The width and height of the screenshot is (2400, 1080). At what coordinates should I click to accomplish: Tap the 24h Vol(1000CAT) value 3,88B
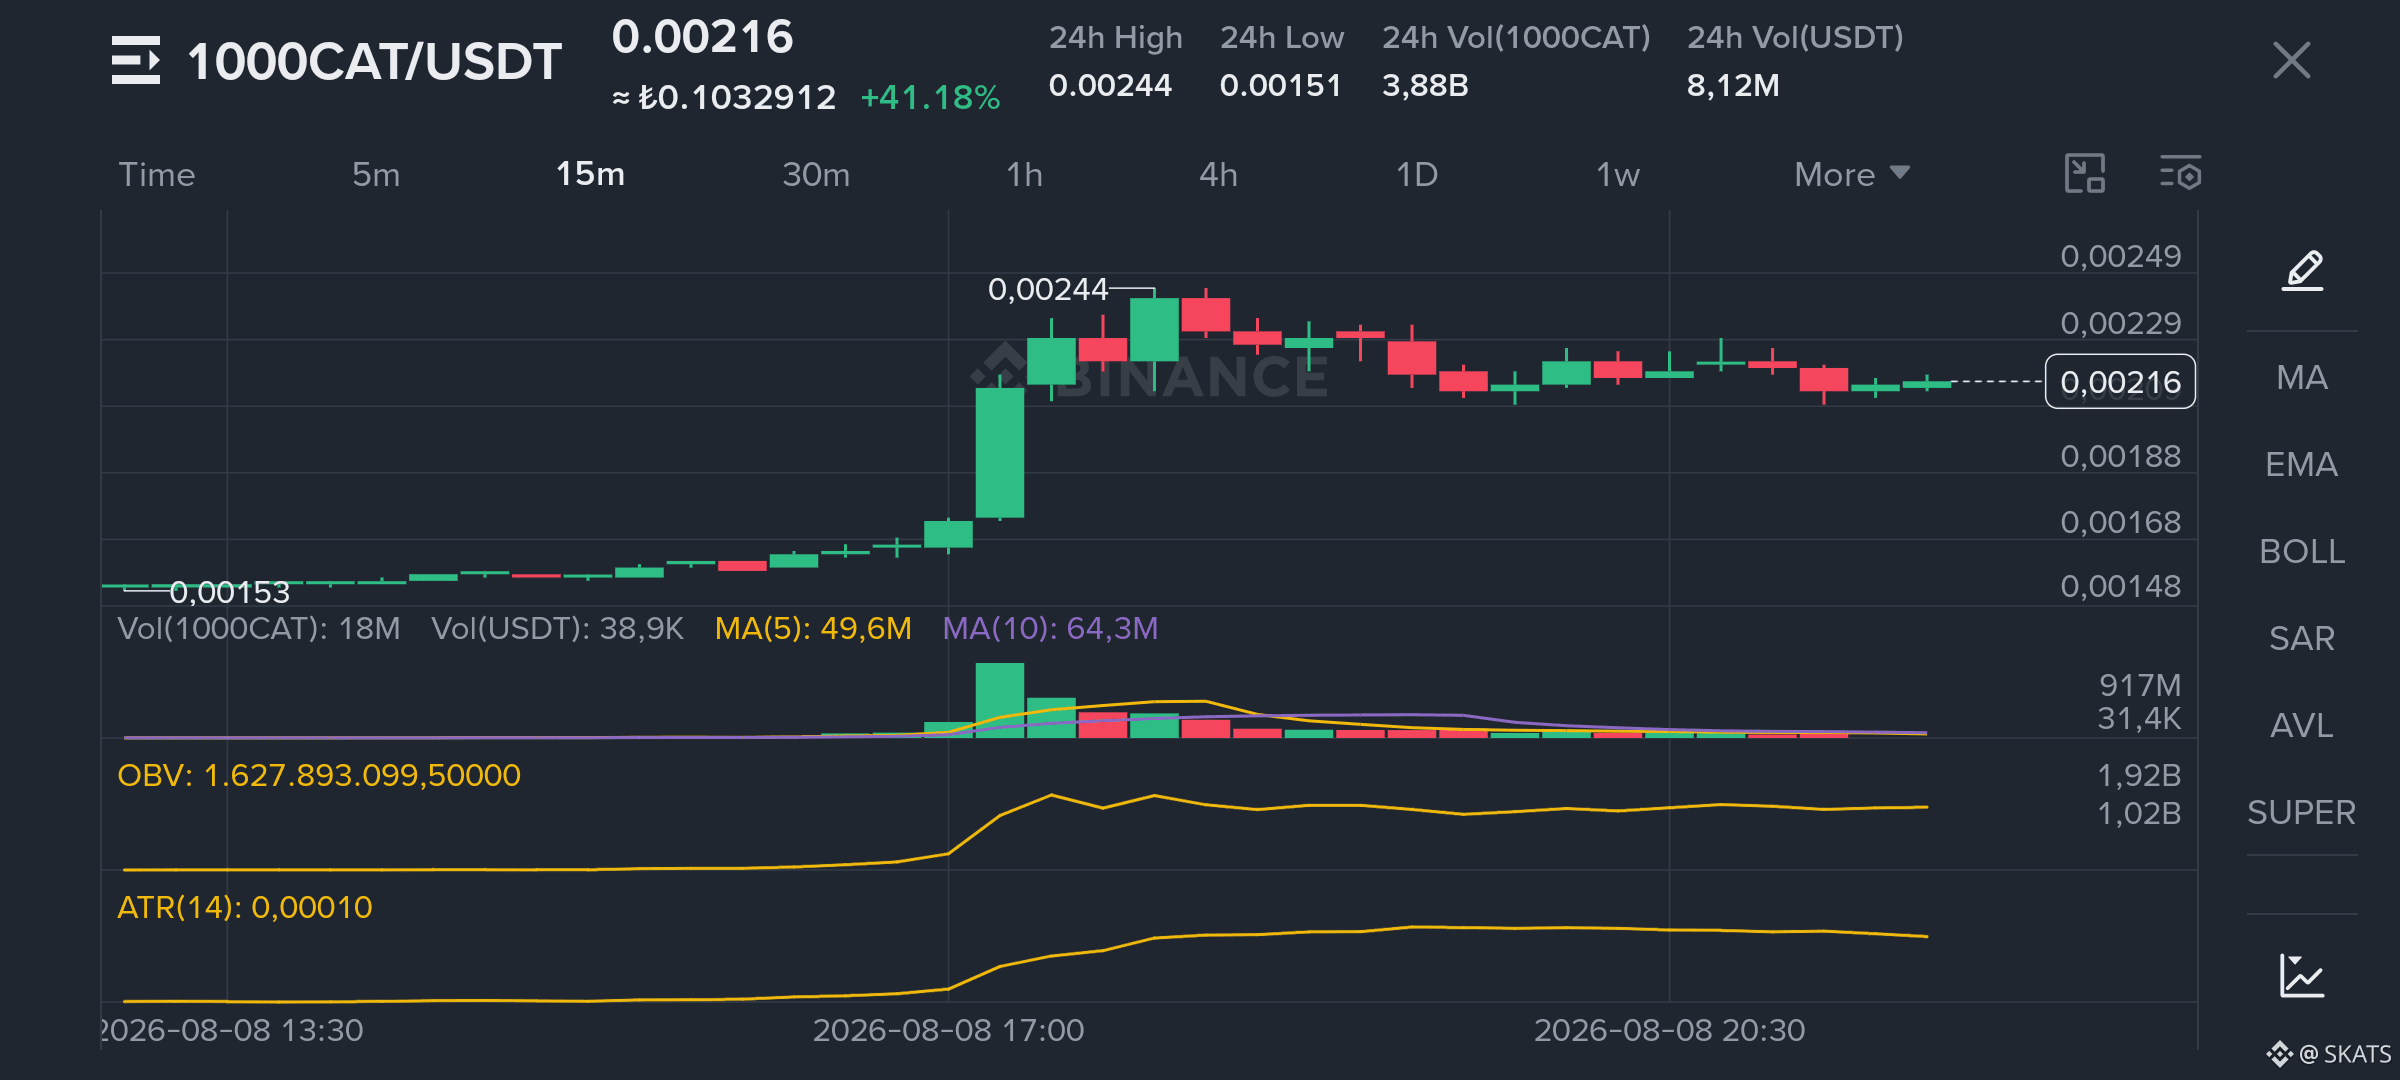pos(1425,85)
